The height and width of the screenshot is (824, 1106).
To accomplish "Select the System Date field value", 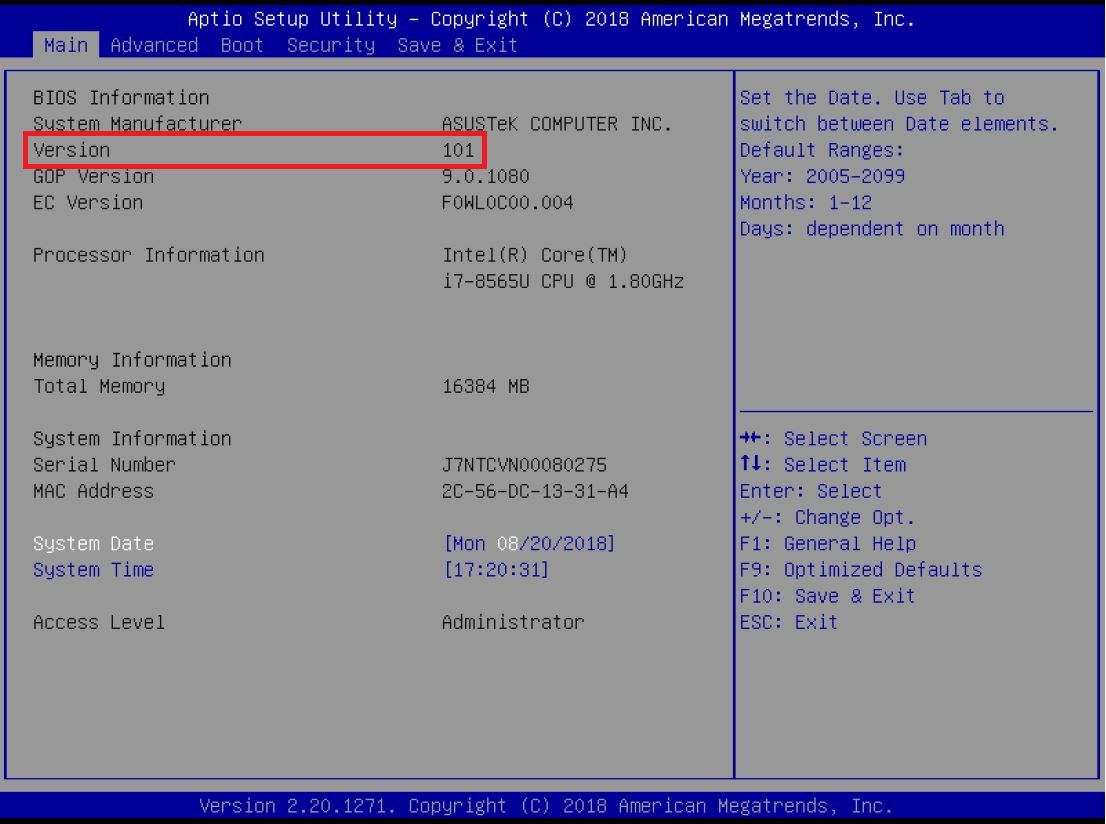I will click(x=529, y=544).
